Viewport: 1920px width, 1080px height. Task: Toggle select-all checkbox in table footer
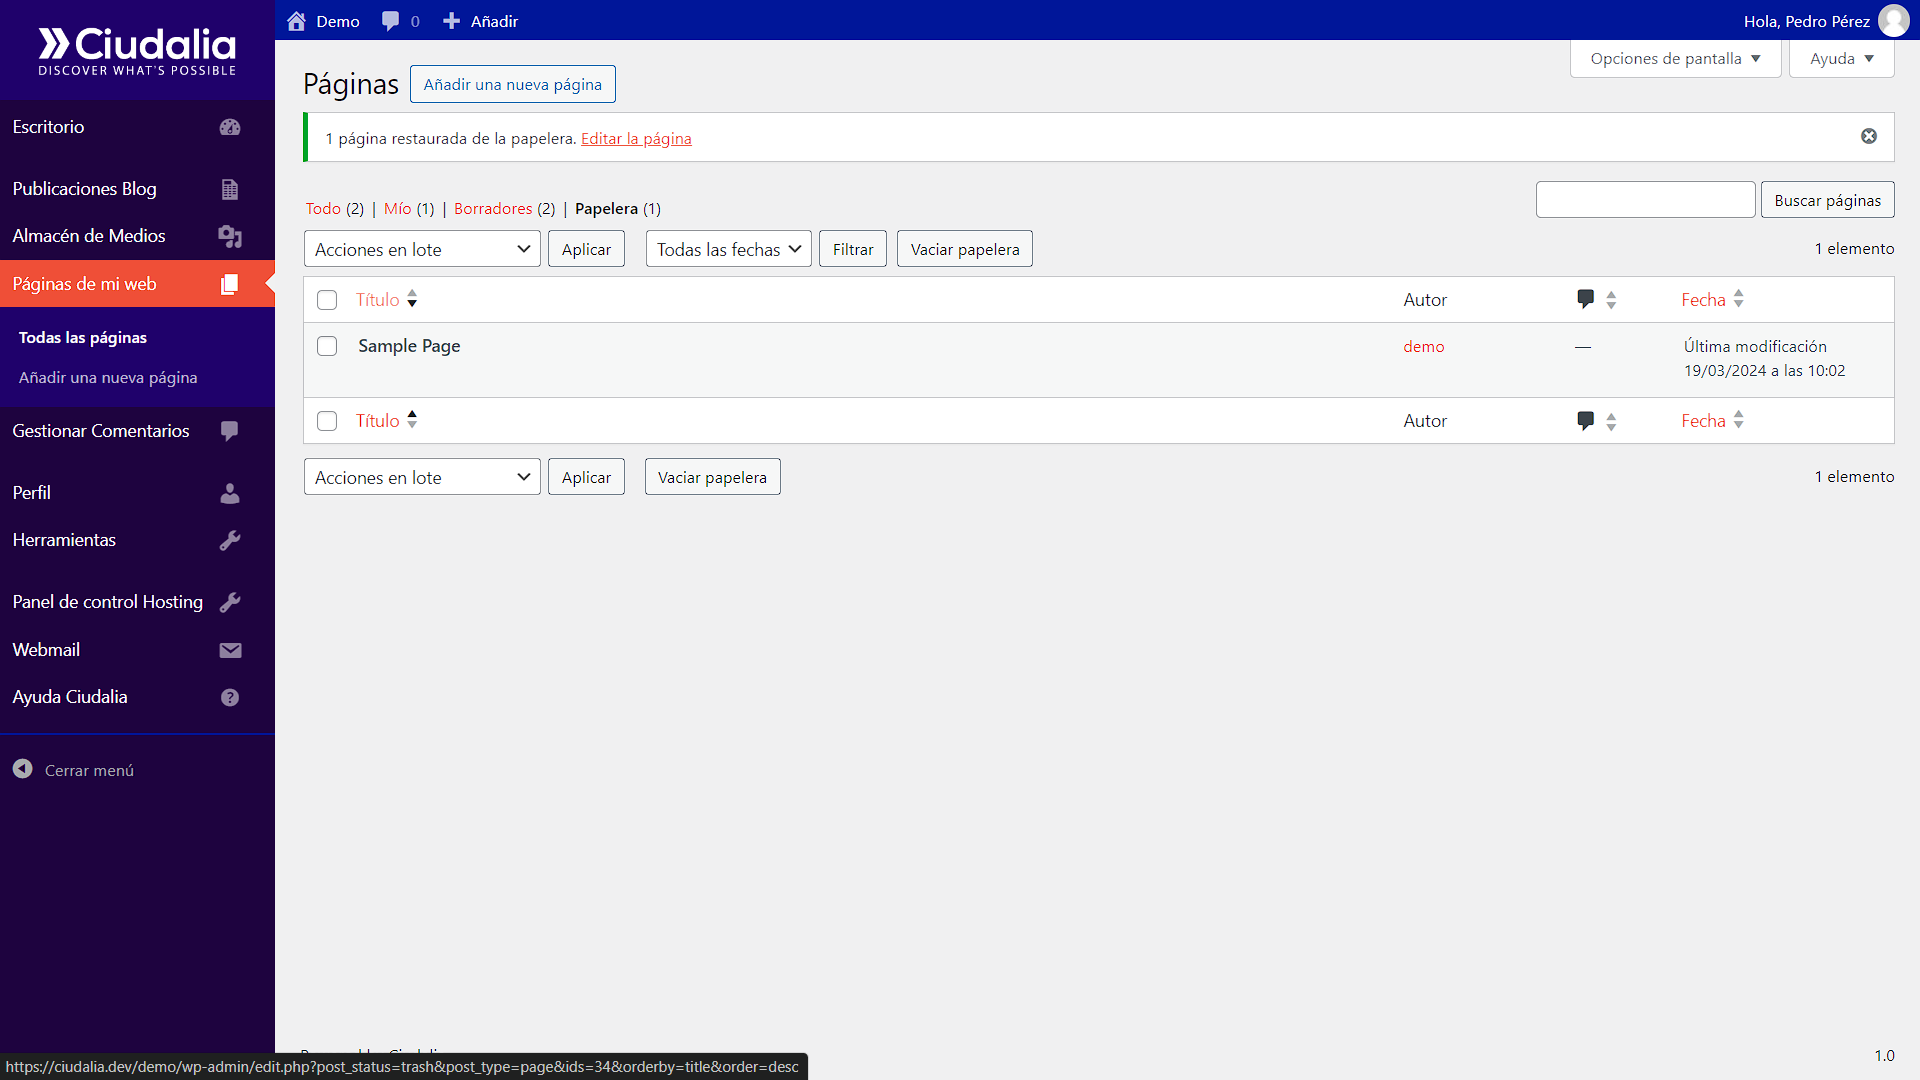(x=327, y=421)
